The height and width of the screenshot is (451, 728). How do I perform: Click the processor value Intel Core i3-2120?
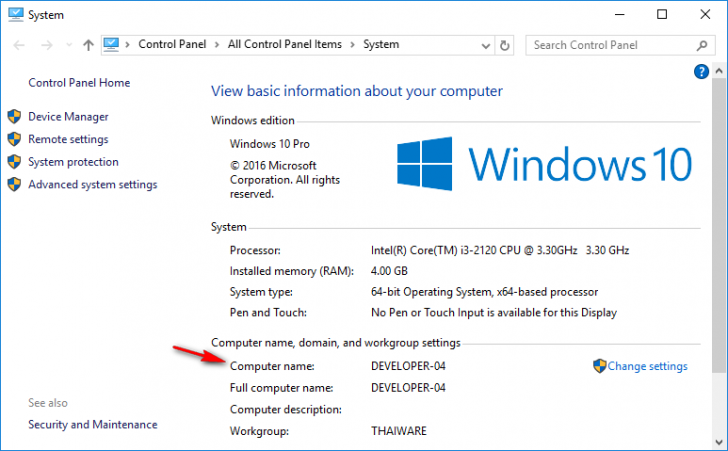coord(500,250)
